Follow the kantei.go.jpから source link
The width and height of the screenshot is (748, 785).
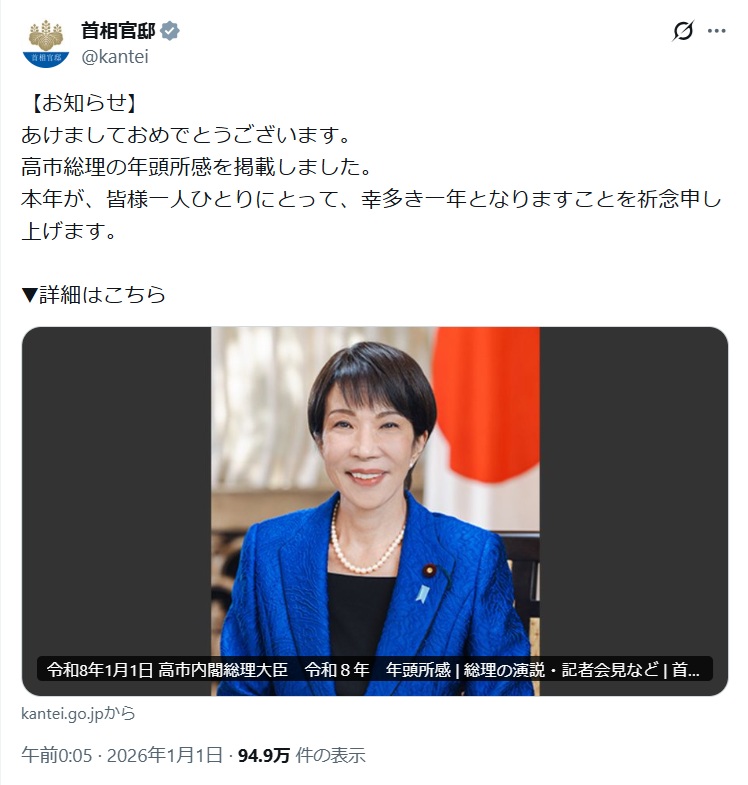(x=79, y=713)
